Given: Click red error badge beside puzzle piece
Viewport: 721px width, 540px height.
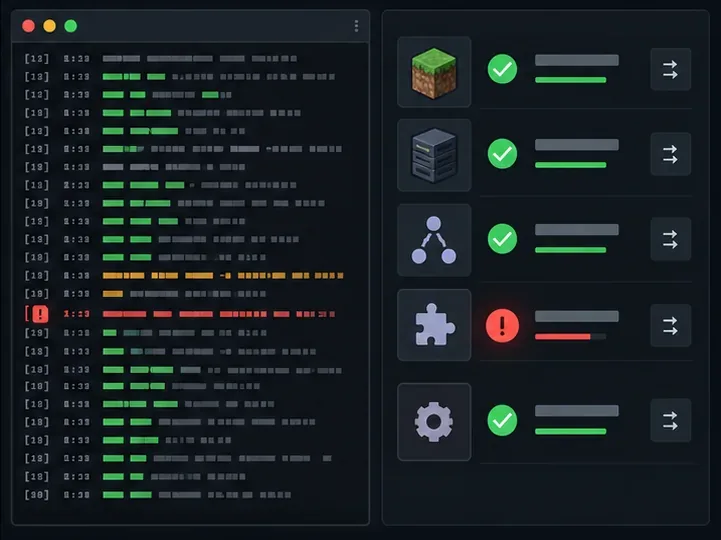Looking at the screenshot, I should pos(502,326).
